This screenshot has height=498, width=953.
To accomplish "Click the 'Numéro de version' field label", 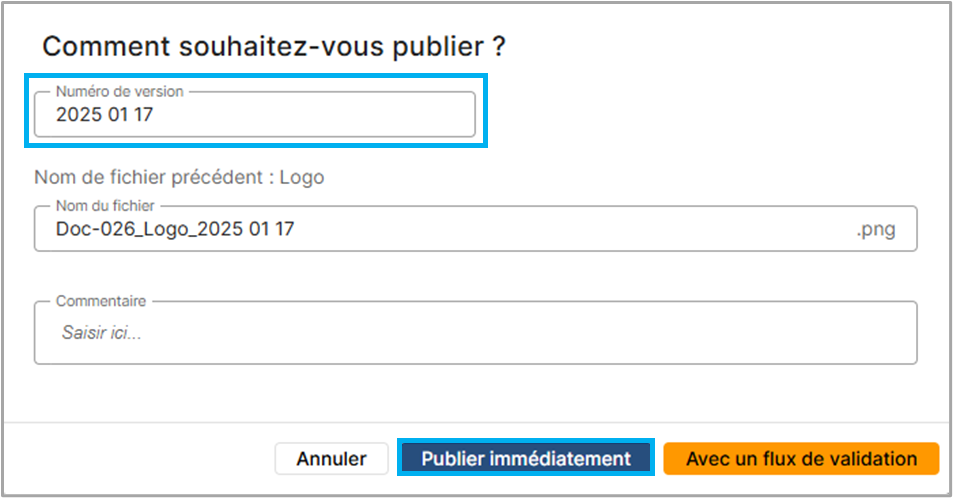I will [x=119, y=91].
